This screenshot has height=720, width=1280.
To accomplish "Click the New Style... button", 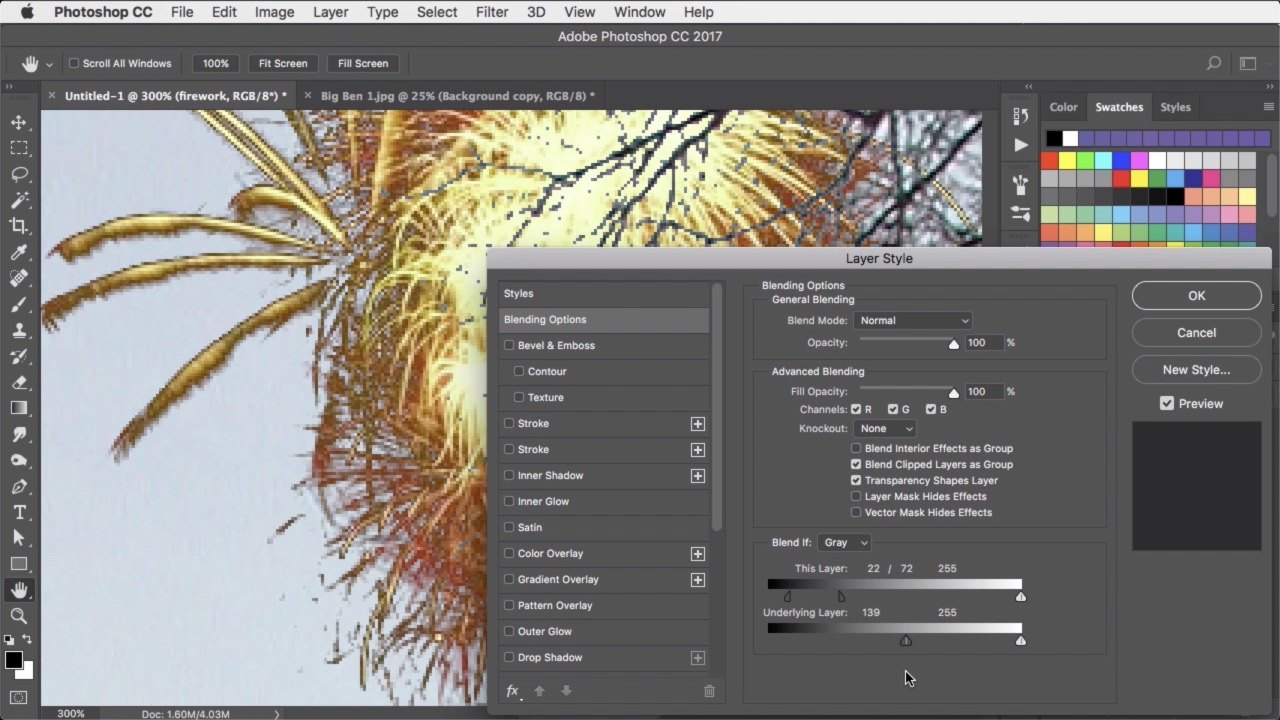I will point(1196,369).
